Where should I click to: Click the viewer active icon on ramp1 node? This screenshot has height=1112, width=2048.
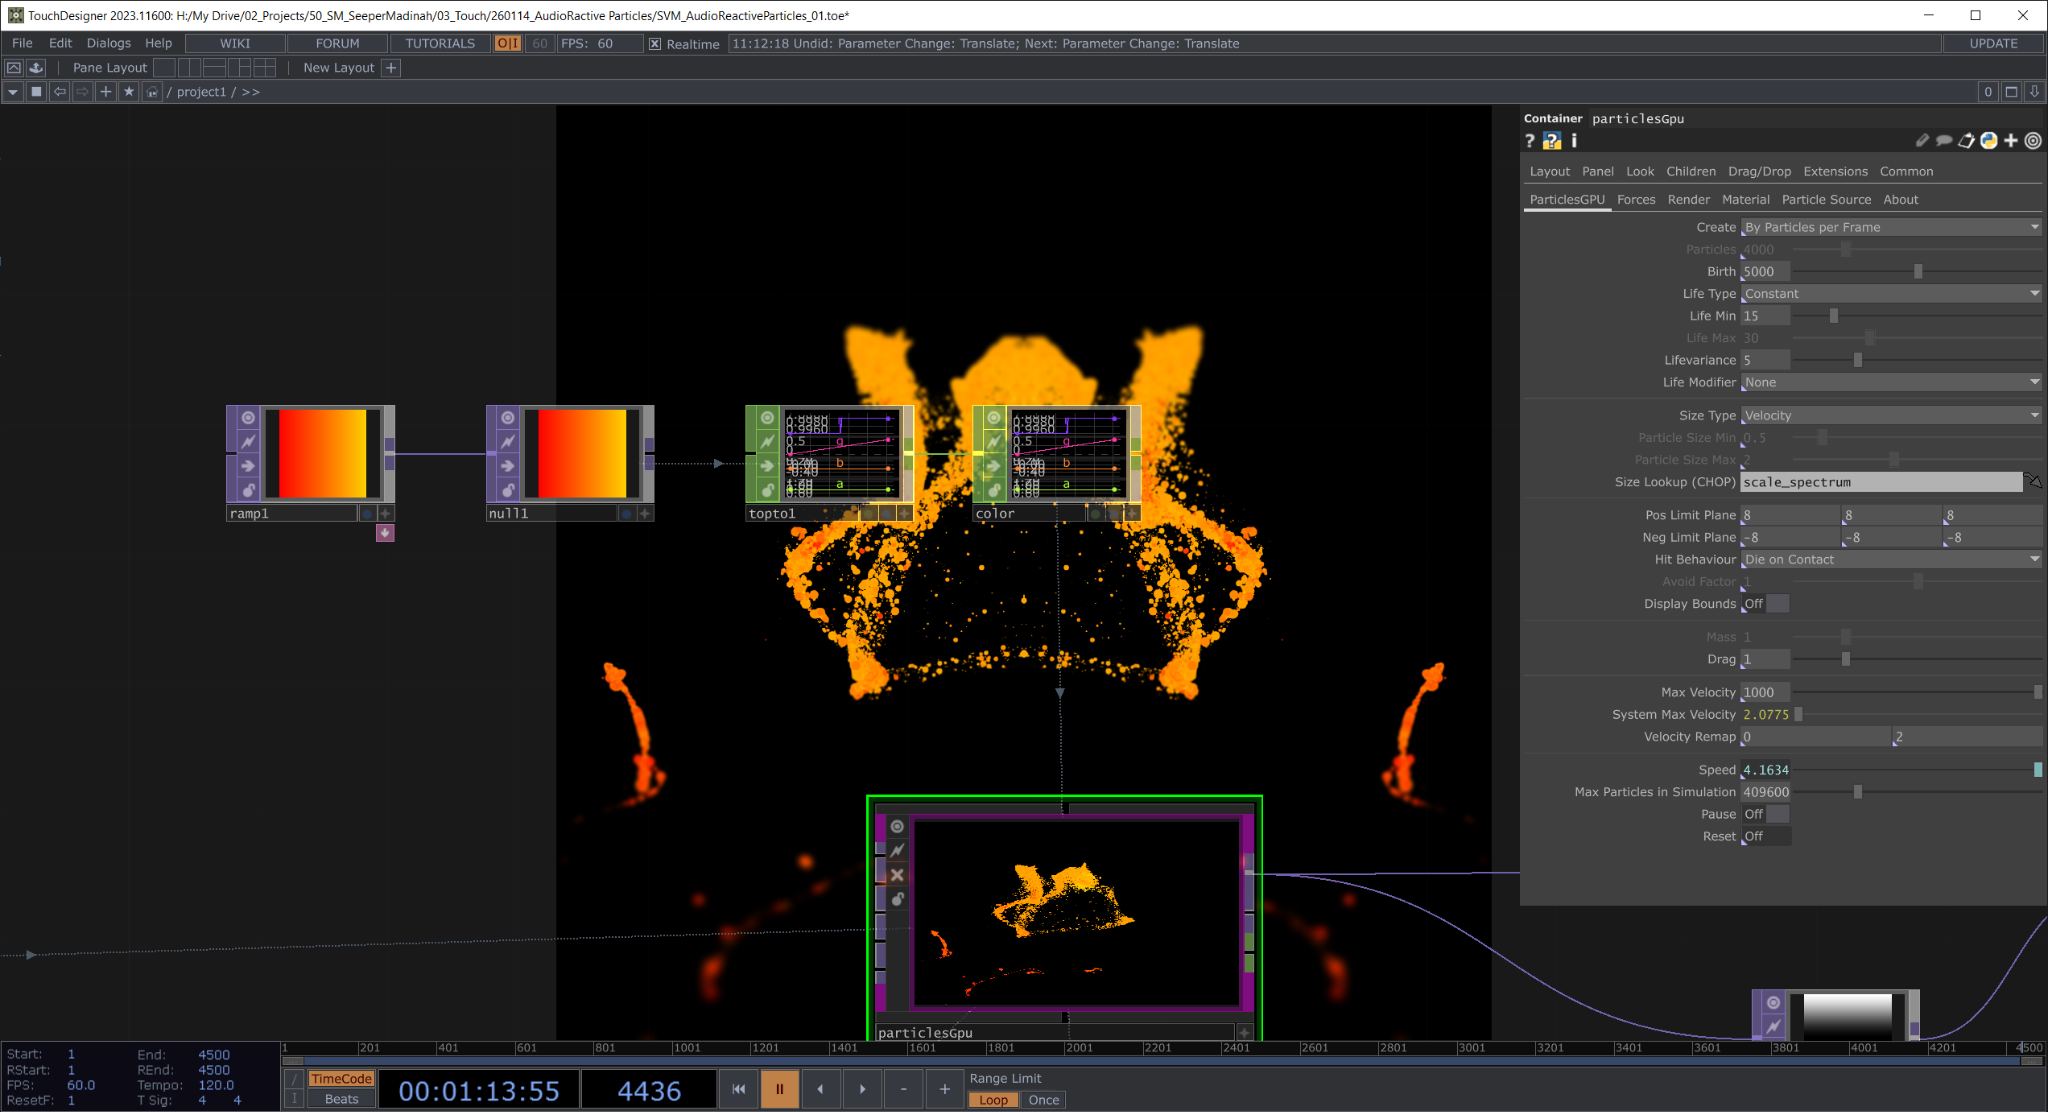[248, 417]
